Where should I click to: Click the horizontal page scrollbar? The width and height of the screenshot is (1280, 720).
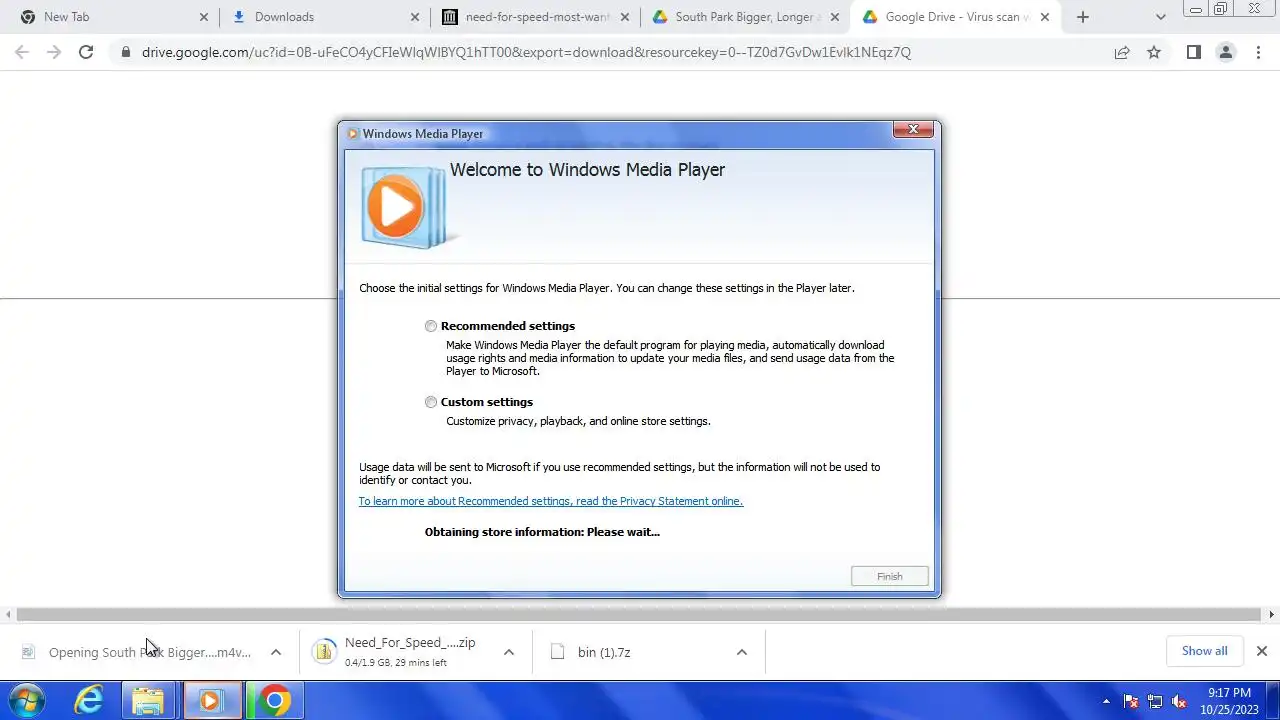coord(639,615)
